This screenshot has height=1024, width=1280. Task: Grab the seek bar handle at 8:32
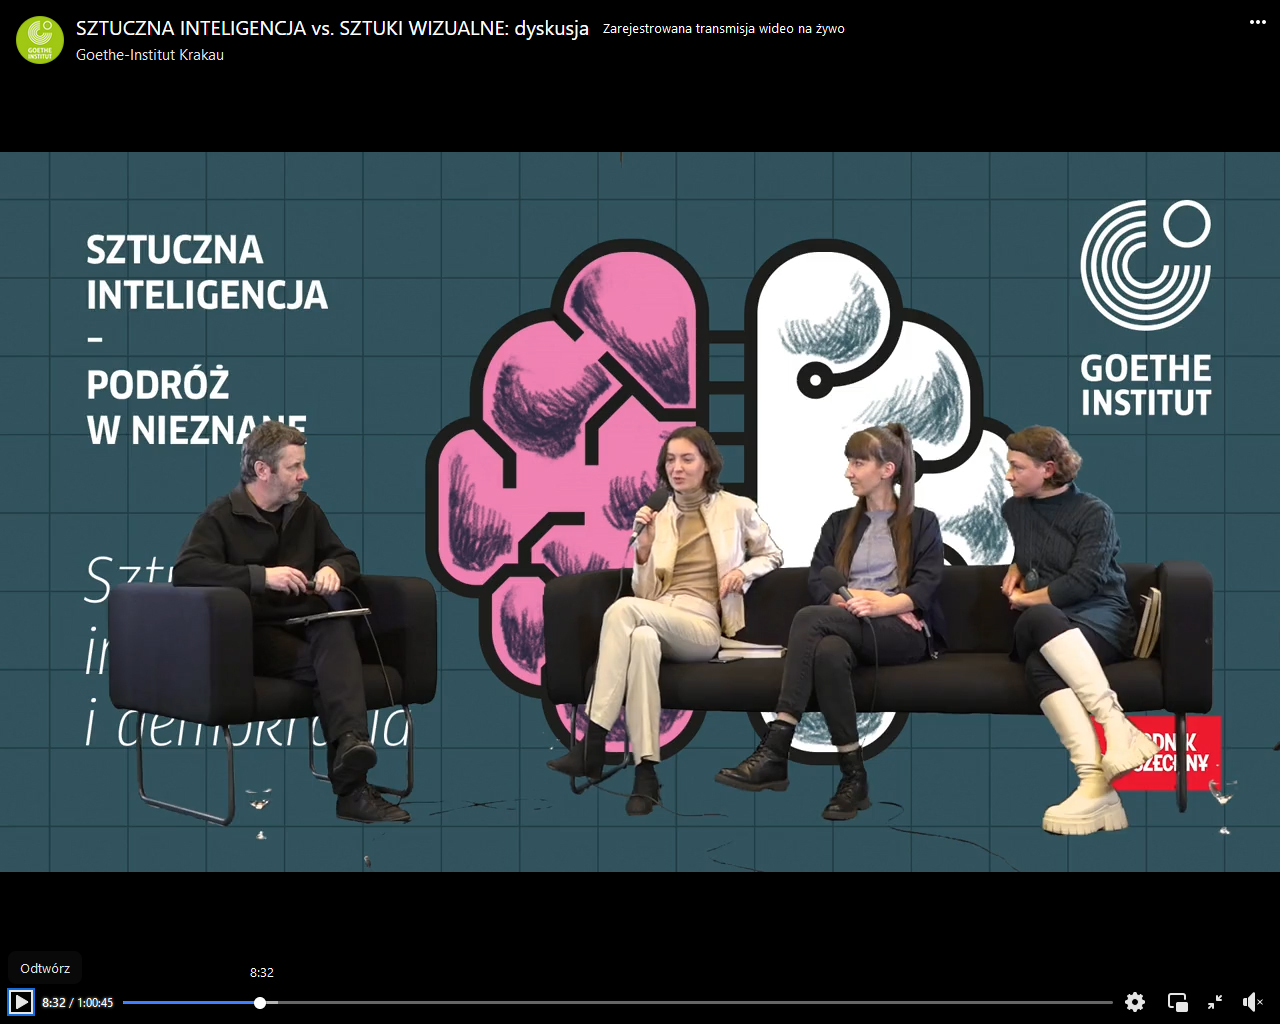click(x=260, y=1002)
